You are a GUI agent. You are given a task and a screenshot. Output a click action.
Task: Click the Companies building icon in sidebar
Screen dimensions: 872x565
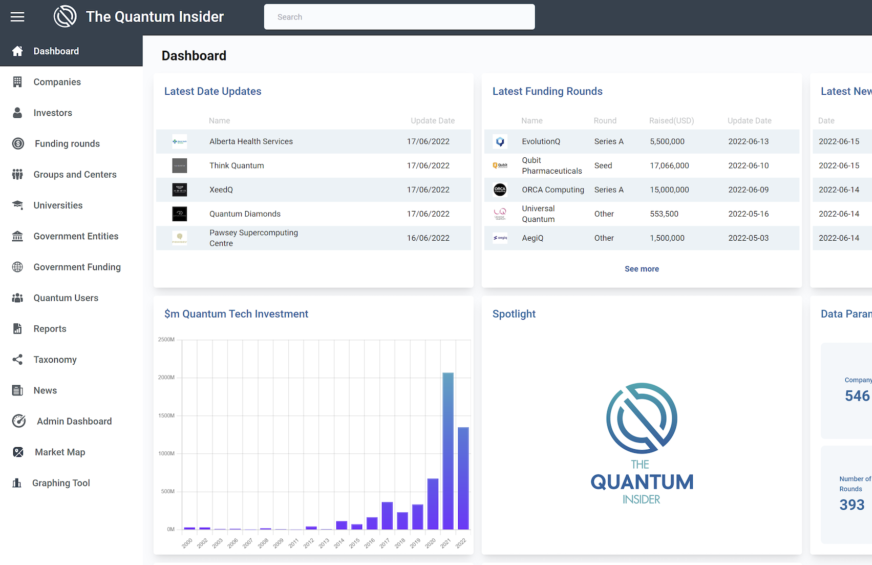(17, 82)
